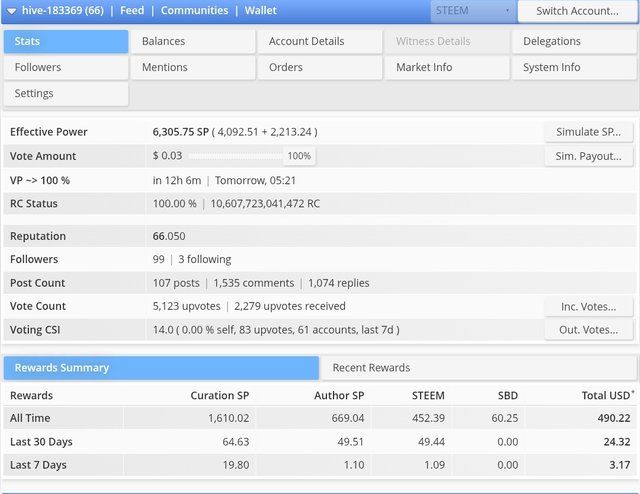Select the Stats tab
The width and height of the screenshot is (640, 494).
66,41
